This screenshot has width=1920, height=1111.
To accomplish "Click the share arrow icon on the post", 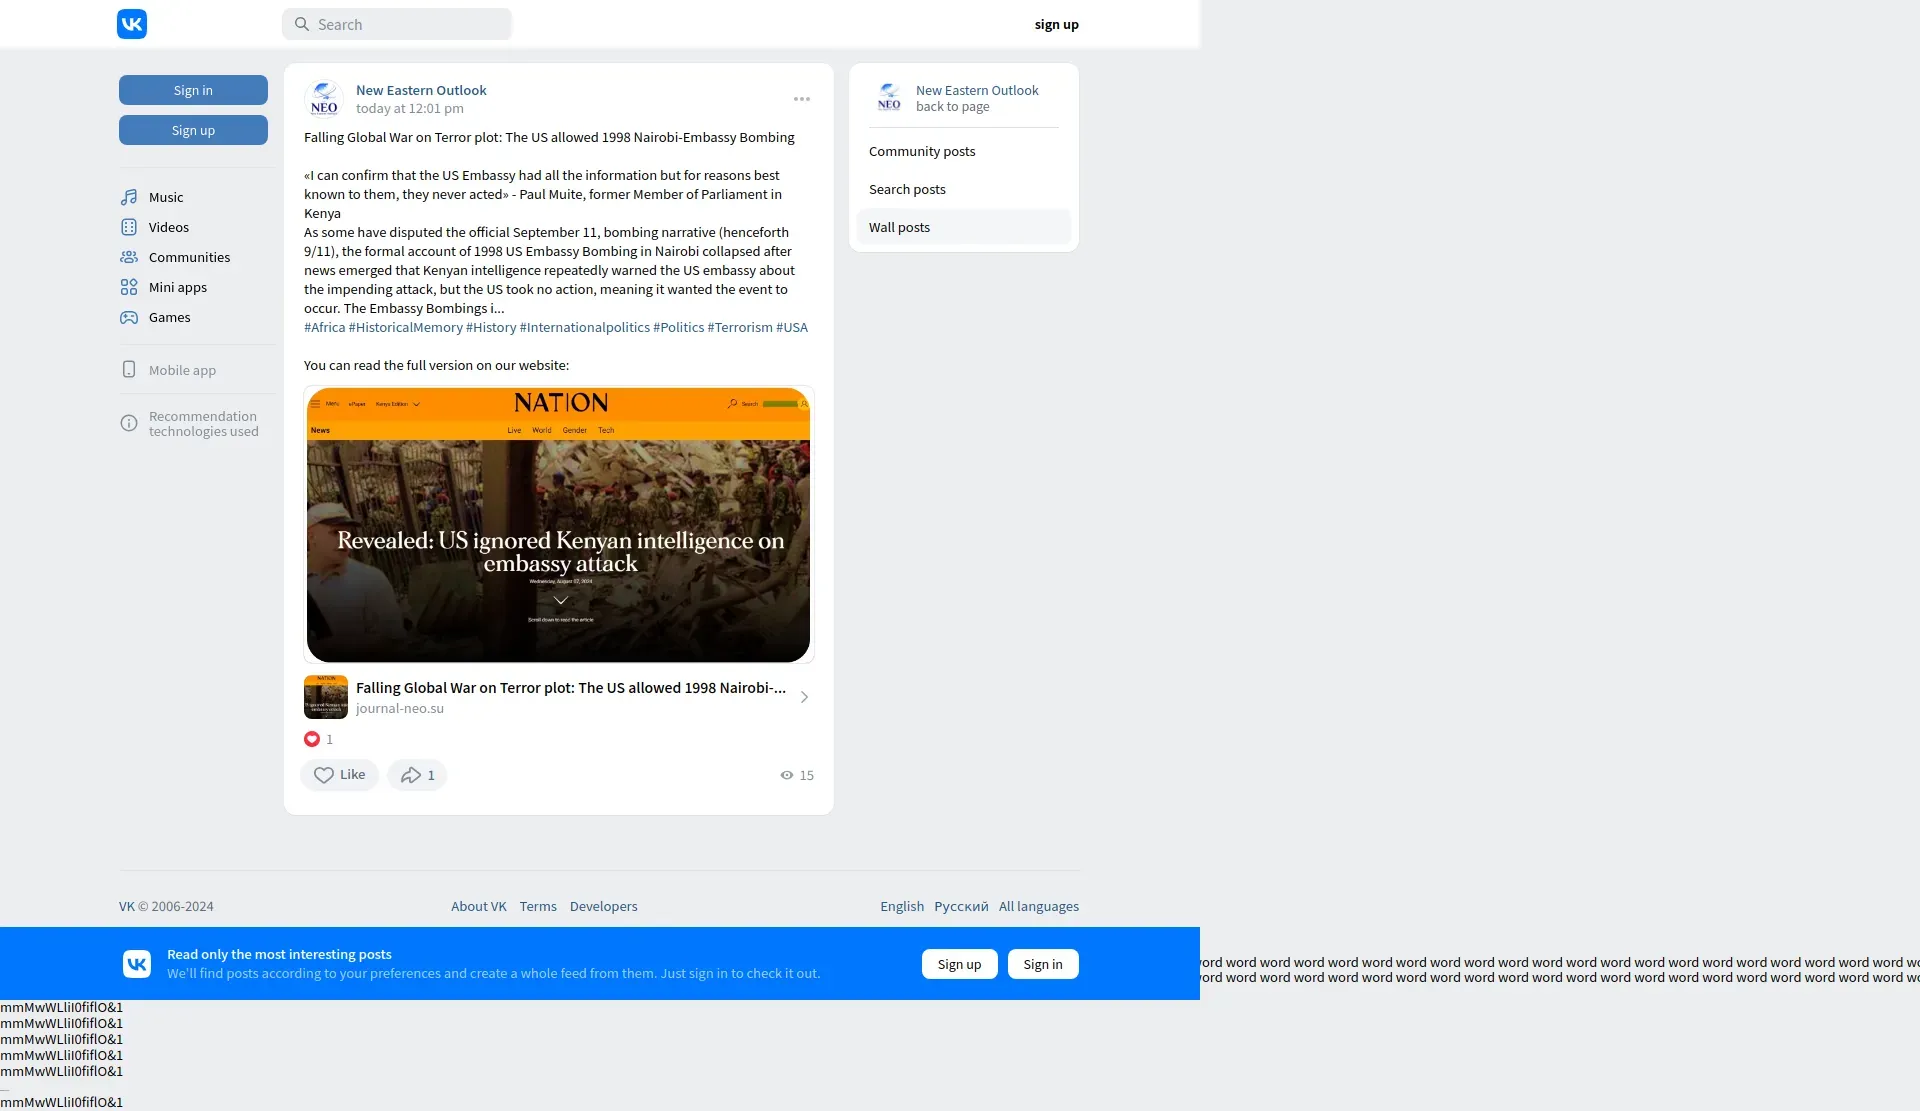I will (x=411, y=775).
